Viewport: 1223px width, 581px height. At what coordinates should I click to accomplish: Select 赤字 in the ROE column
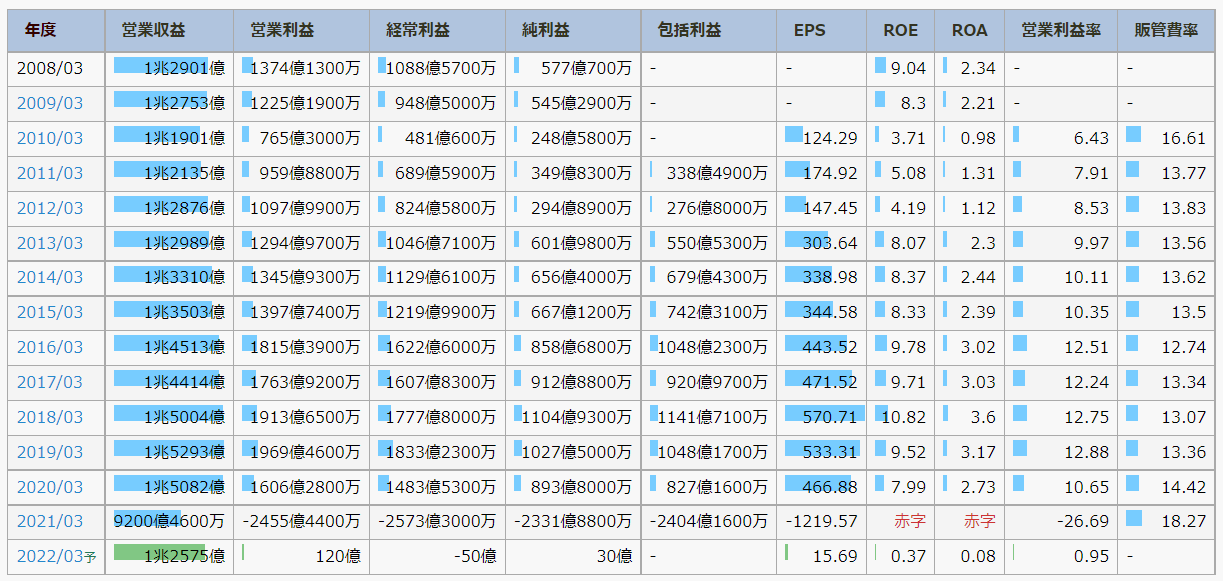click(x=910, y=522)
